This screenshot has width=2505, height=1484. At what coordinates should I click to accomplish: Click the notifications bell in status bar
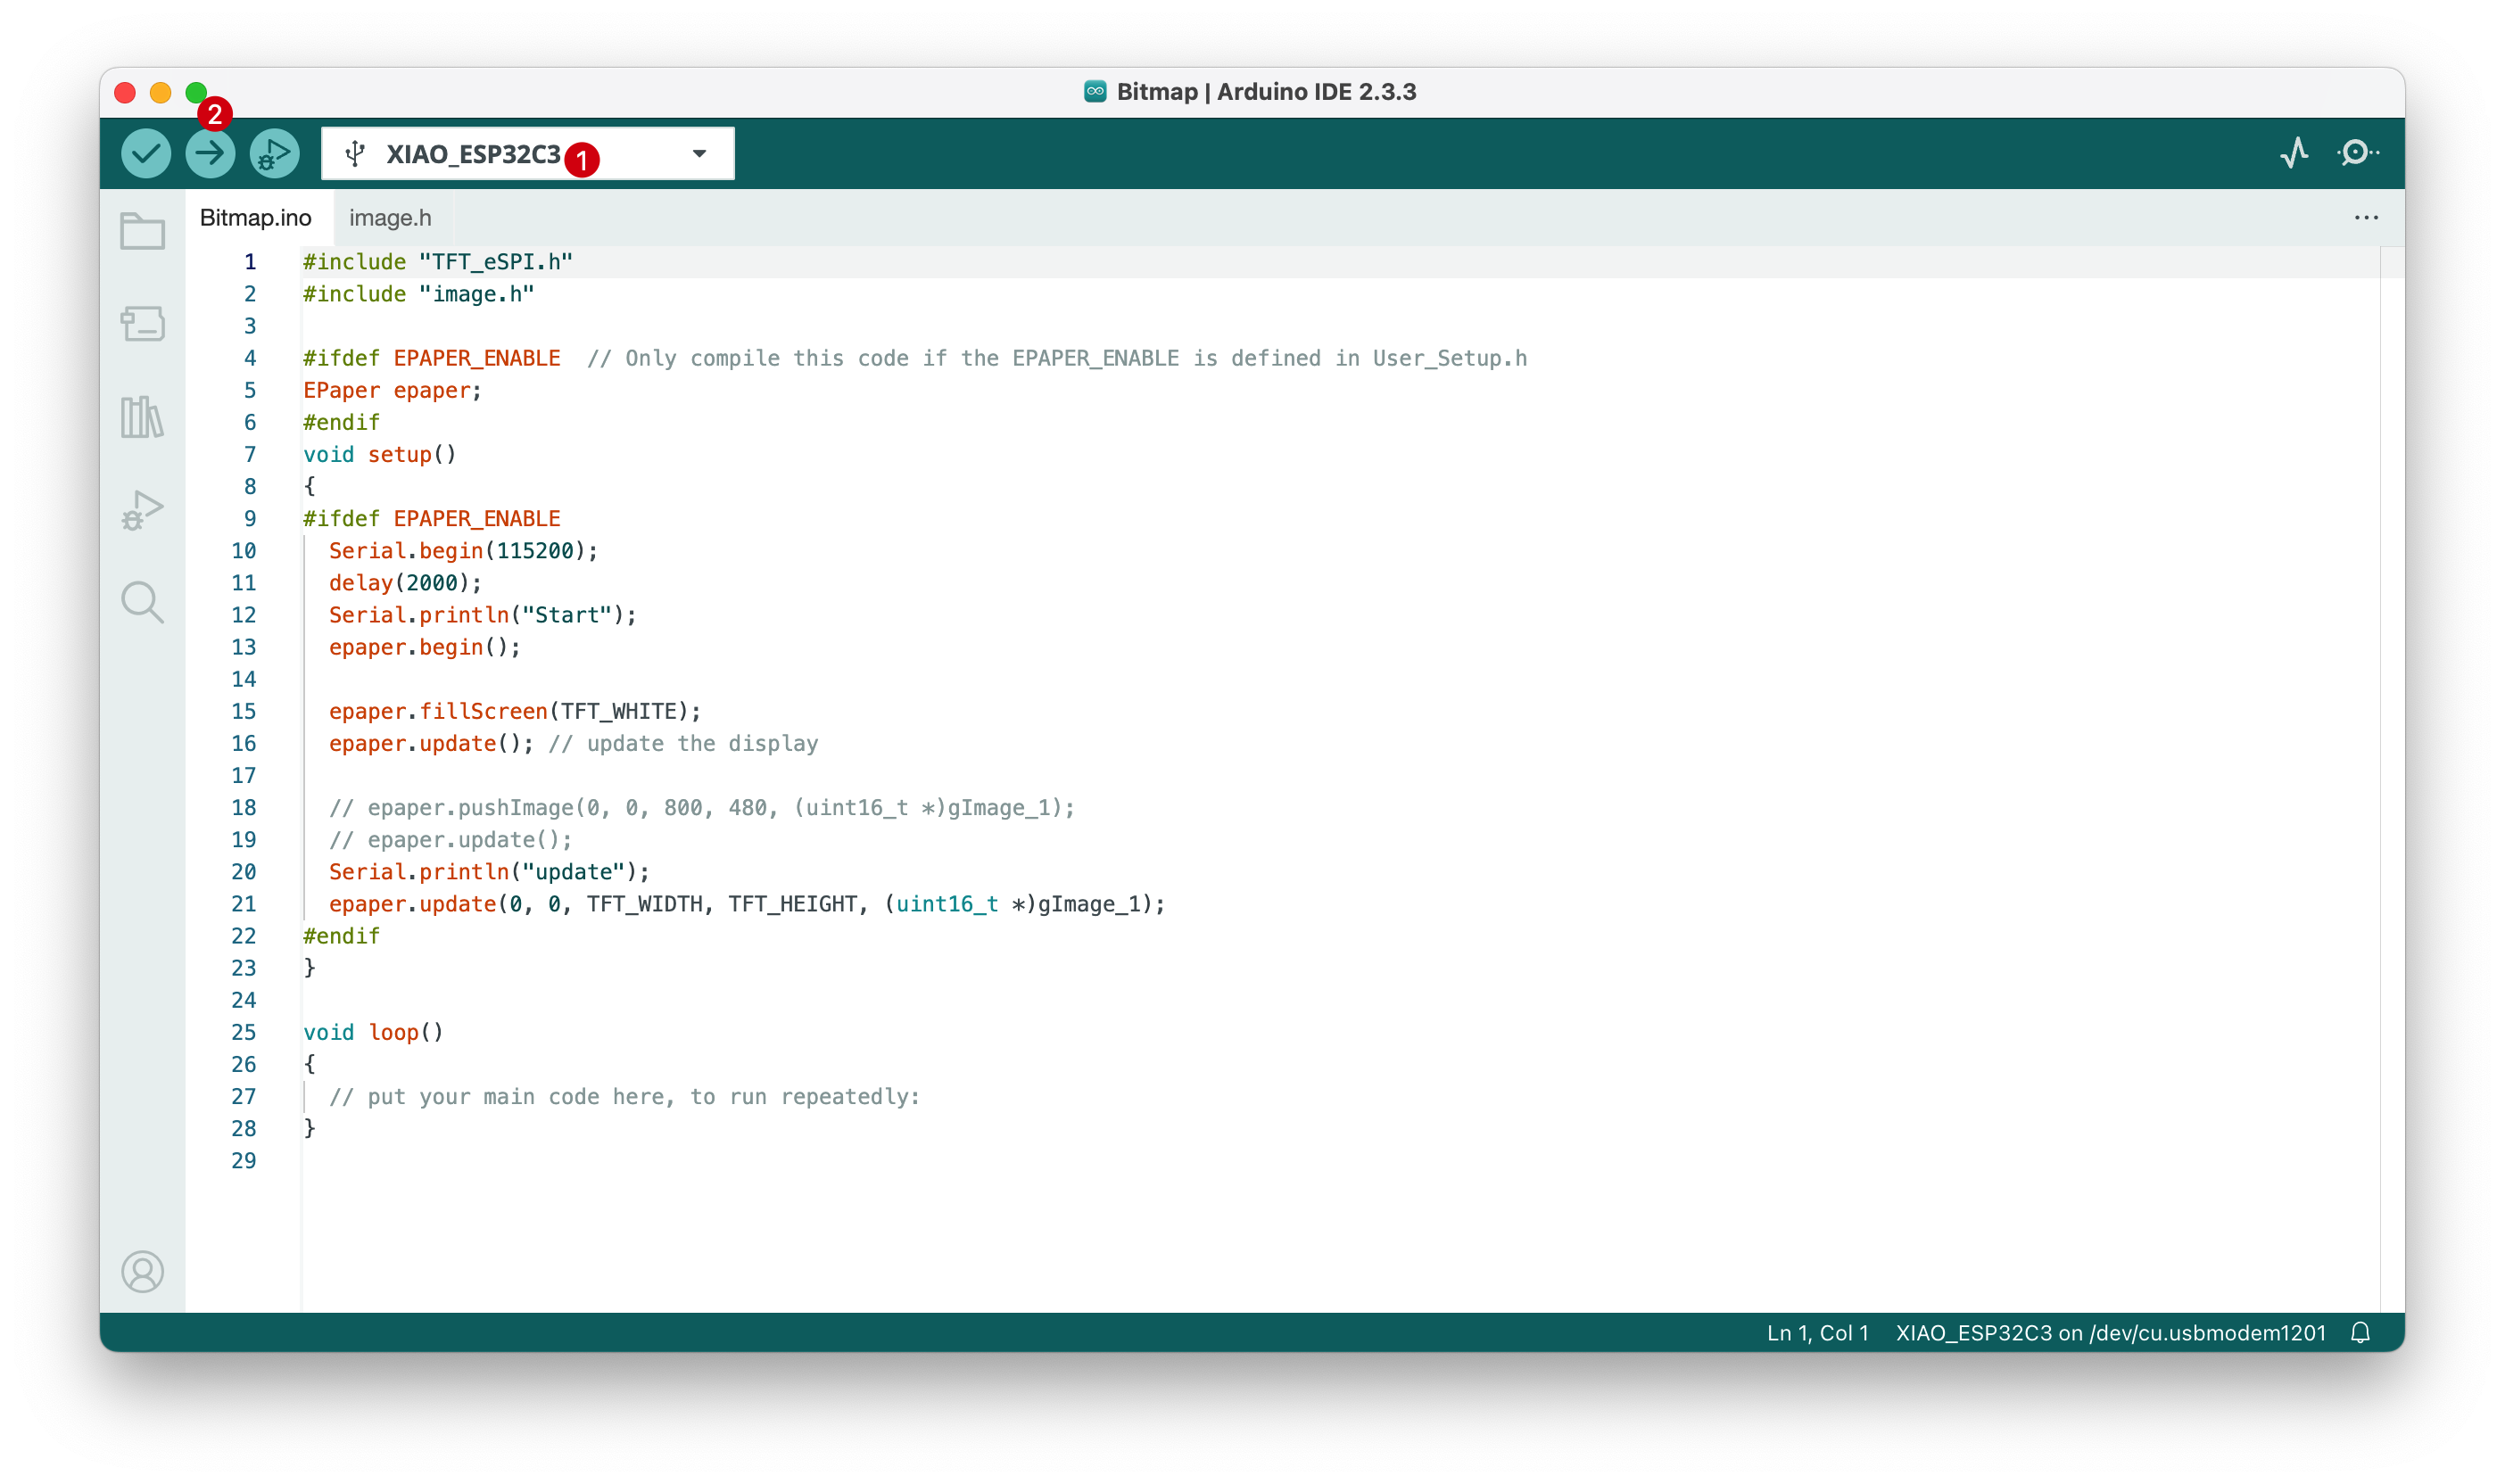coord(2360,1333)
